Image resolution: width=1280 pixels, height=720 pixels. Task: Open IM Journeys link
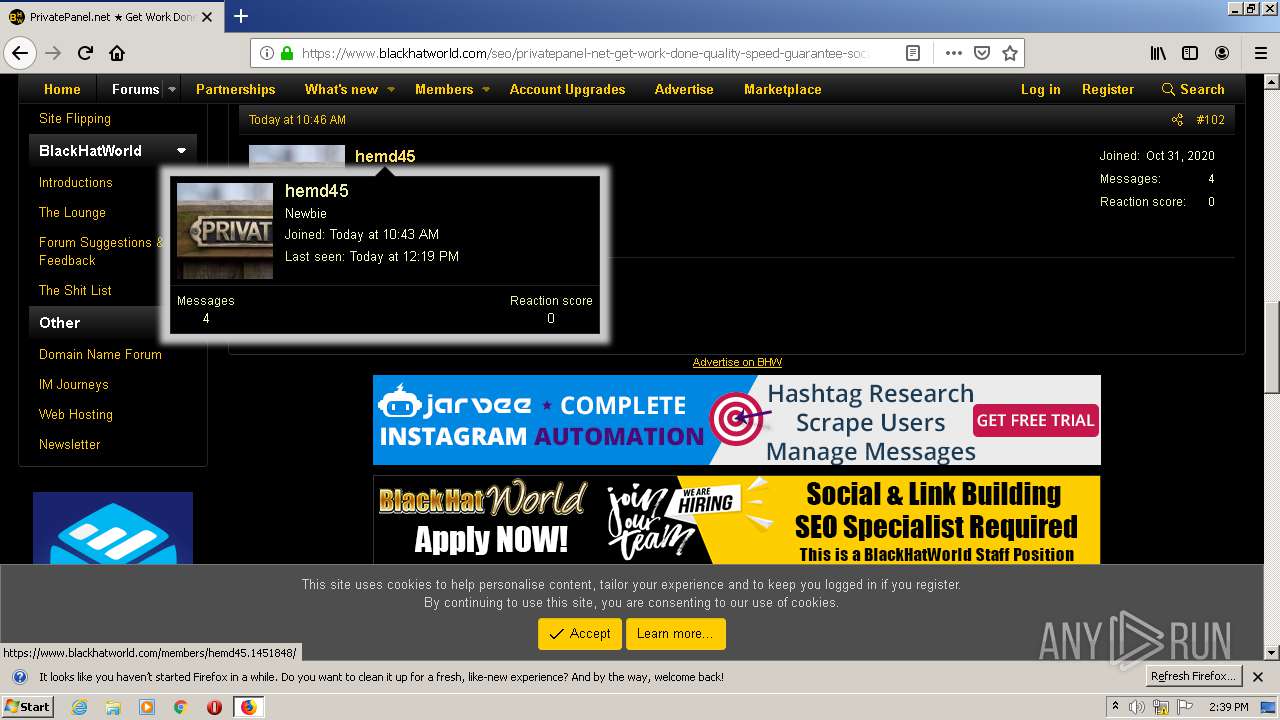click(74, 384)
